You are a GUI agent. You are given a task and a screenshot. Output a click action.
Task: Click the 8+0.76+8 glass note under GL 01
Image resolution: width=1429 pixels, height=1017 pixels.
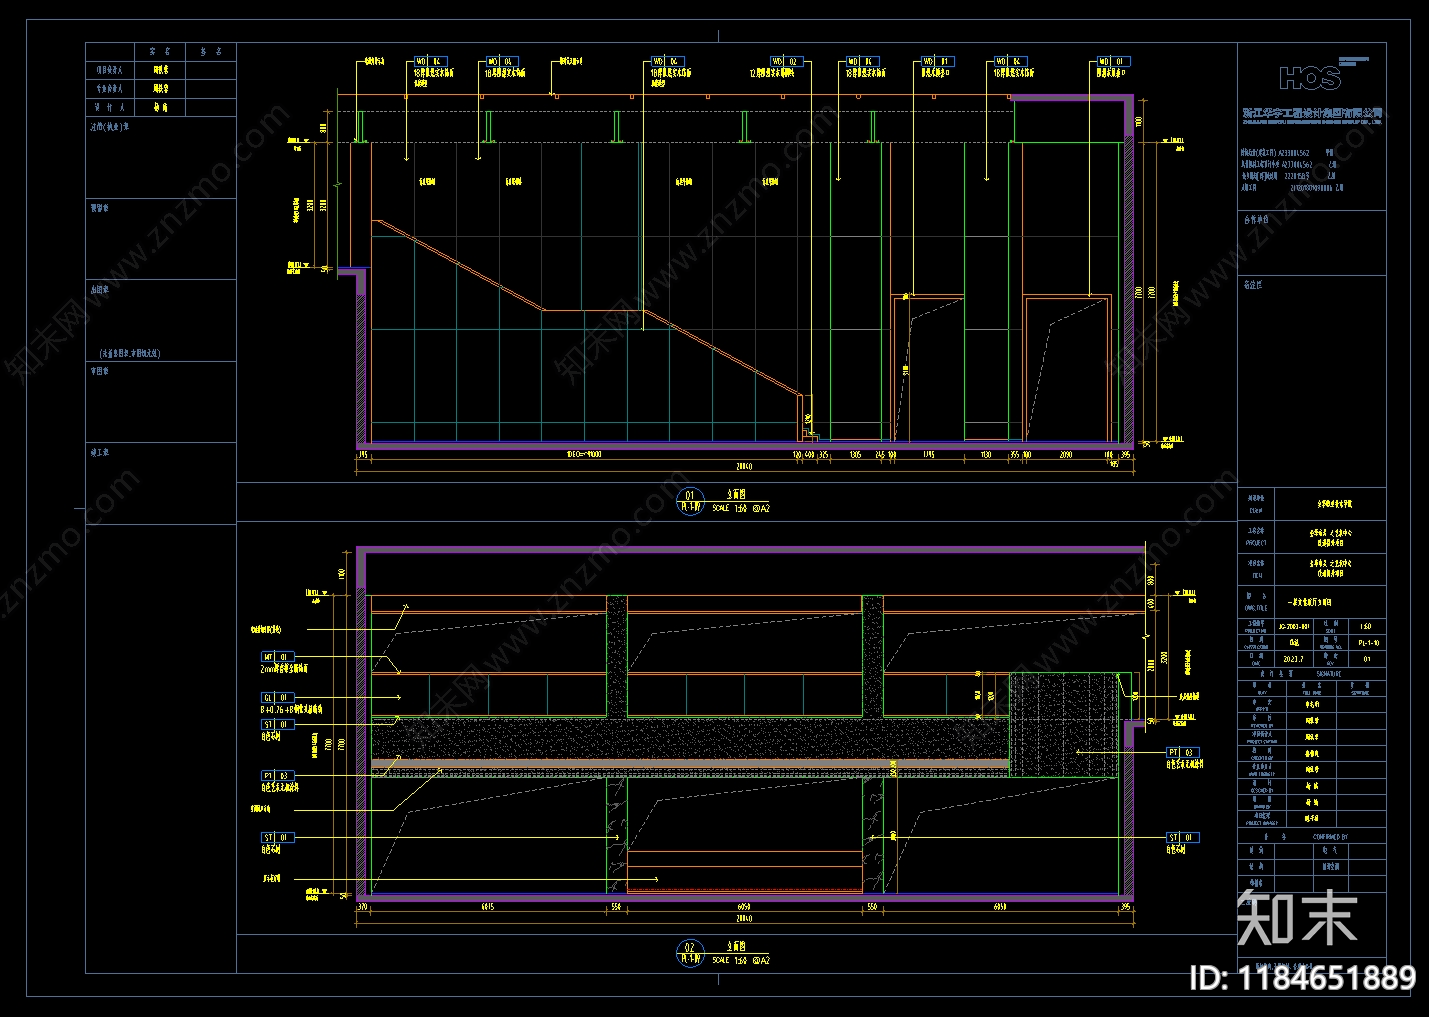coord(291,709)
